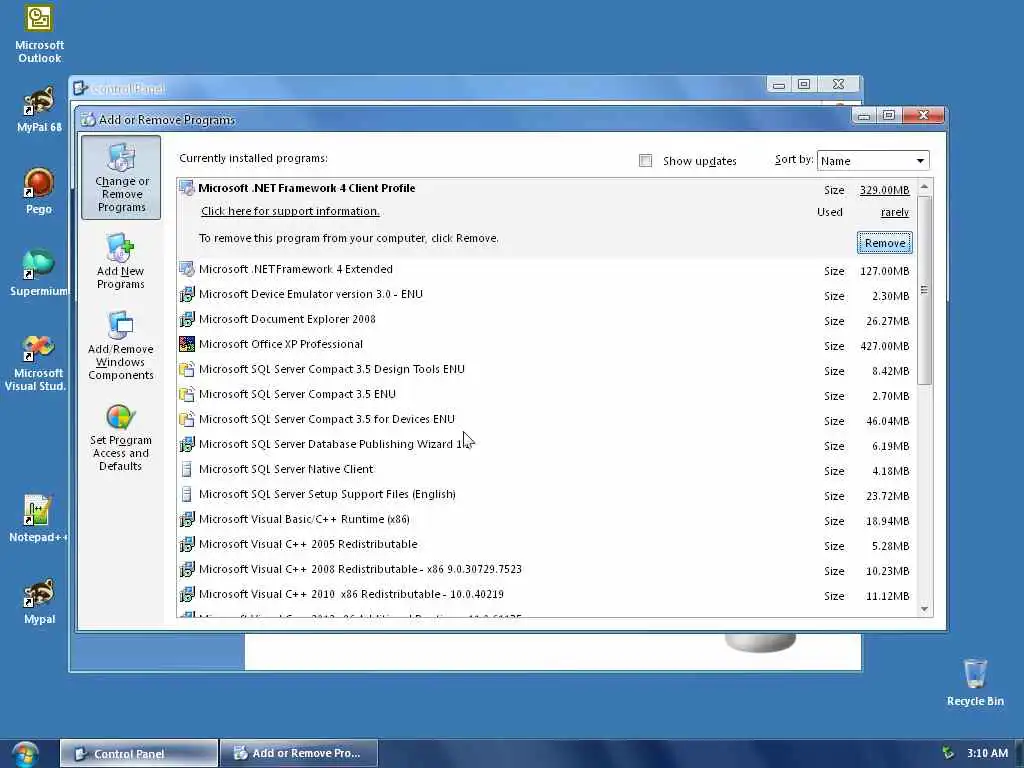
Task: Click Microsoft Device Emulator entry icon
Action: pyautogui.click(x=187, y=295)
